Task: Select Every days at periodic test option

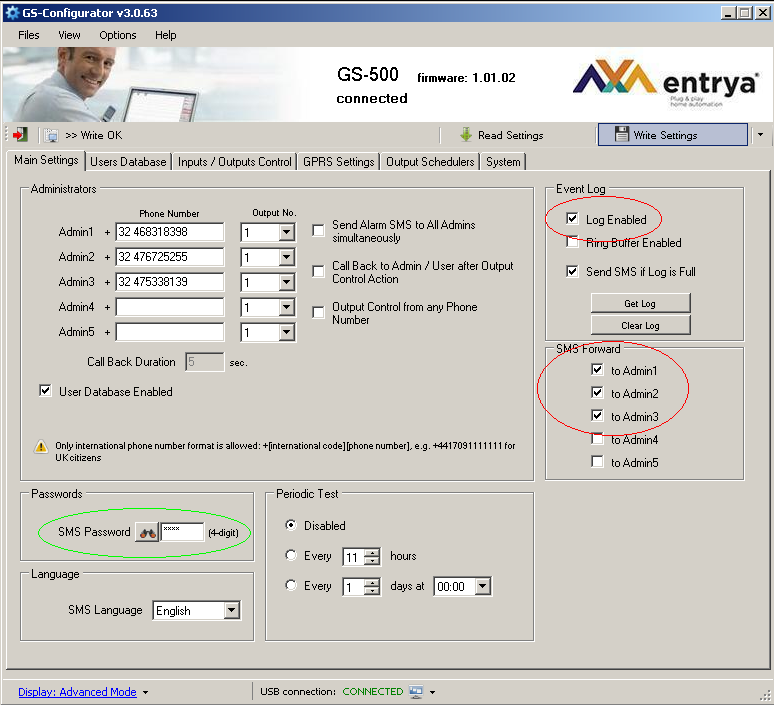Action: pyautogui.click(x=291, y=586)
